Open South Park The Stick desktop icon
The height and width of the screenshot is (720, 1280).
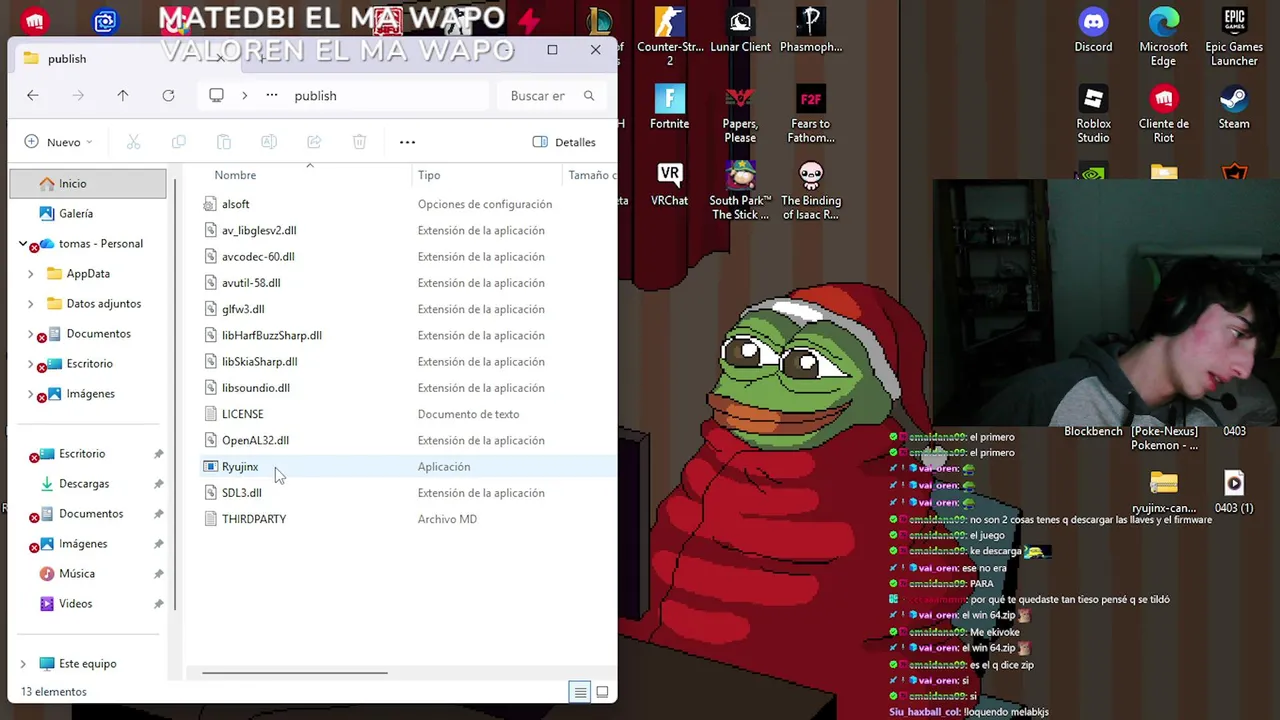(740, 191)
